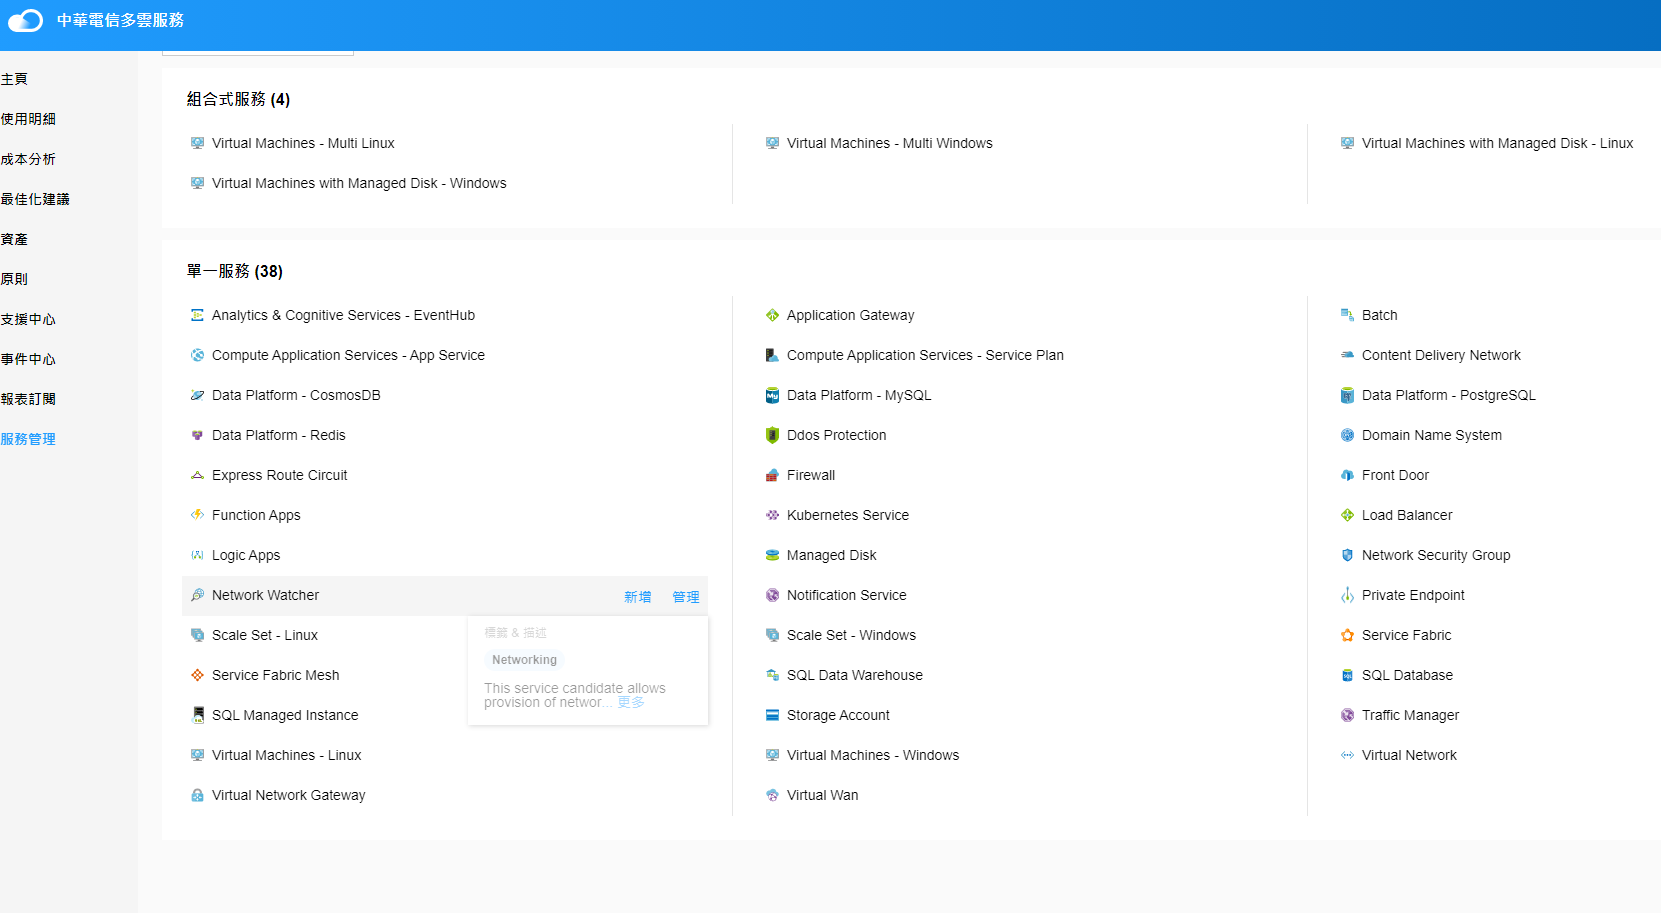Click the Function Apps lightning icon
This screenshot has width=1661, height=913.
pos(197,515)
